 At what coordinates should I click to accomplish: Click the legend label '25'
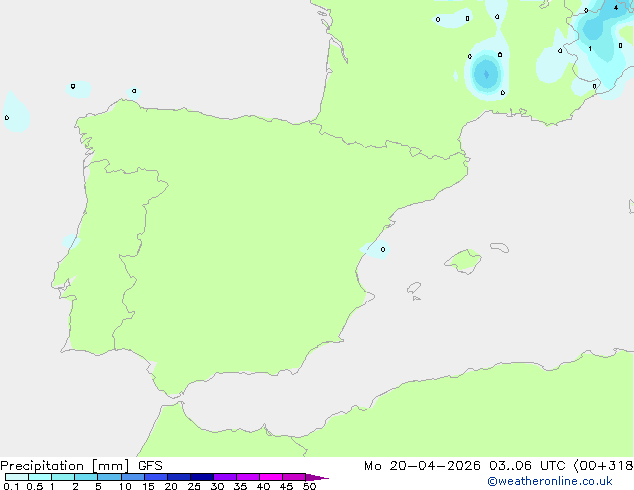click(194, 486)
